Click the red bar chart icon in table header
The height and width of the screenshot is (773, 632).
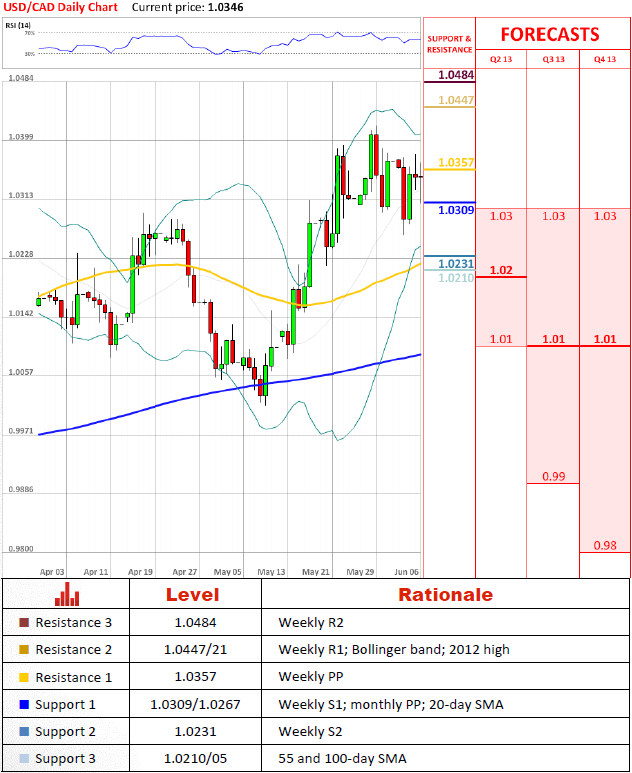pos(67,594)
